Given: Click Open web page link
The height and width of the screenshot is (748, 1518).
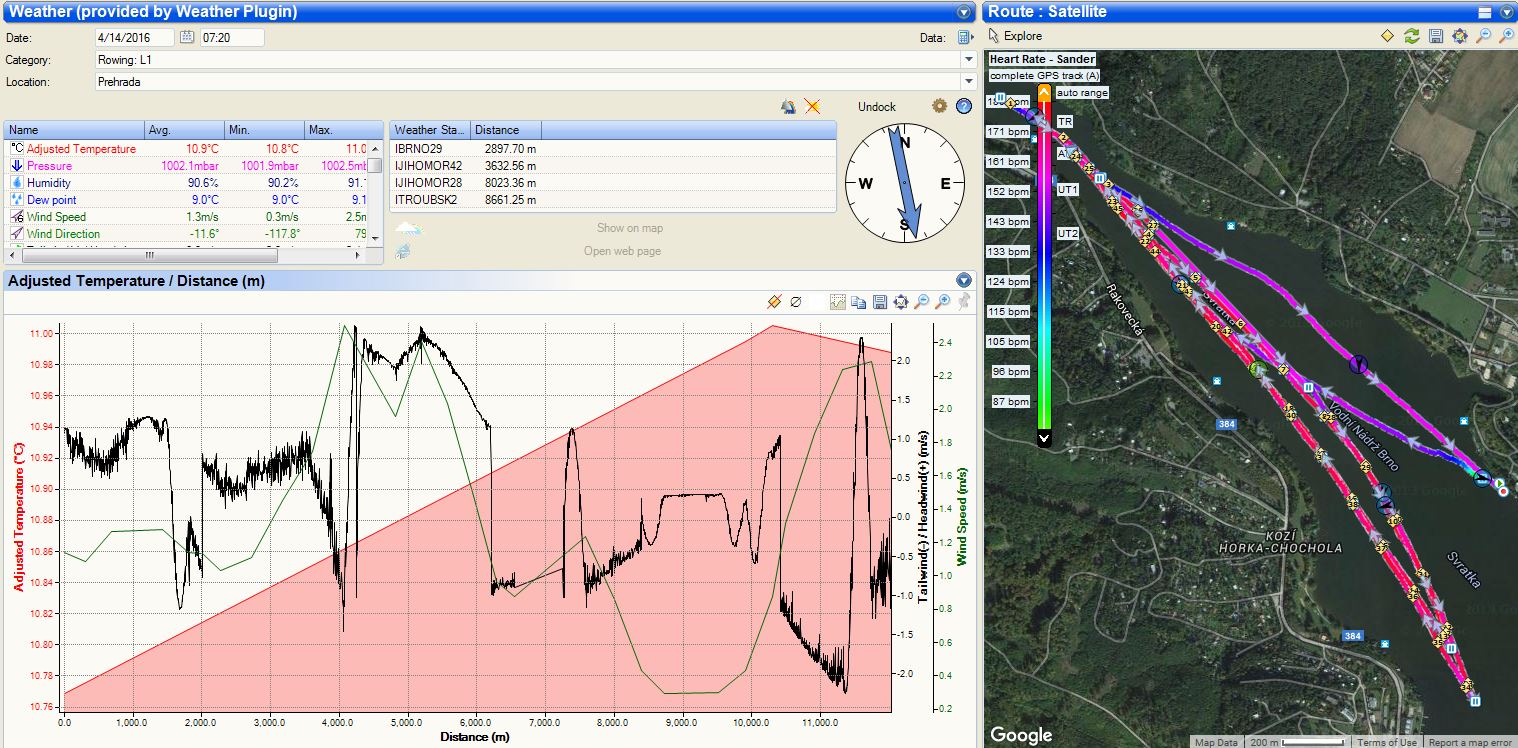Looking at the screenshot, I should point(622,251).
